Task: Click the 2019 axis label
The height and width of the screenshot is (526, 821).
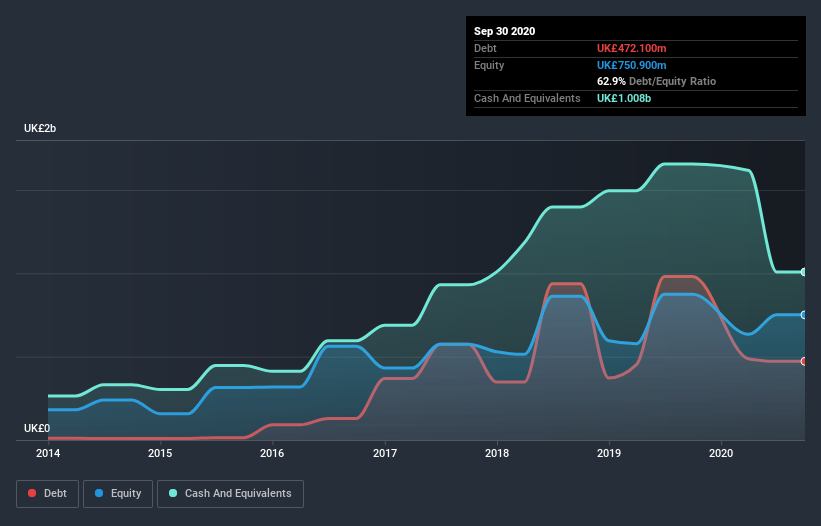Action: (x=609, y=453)
